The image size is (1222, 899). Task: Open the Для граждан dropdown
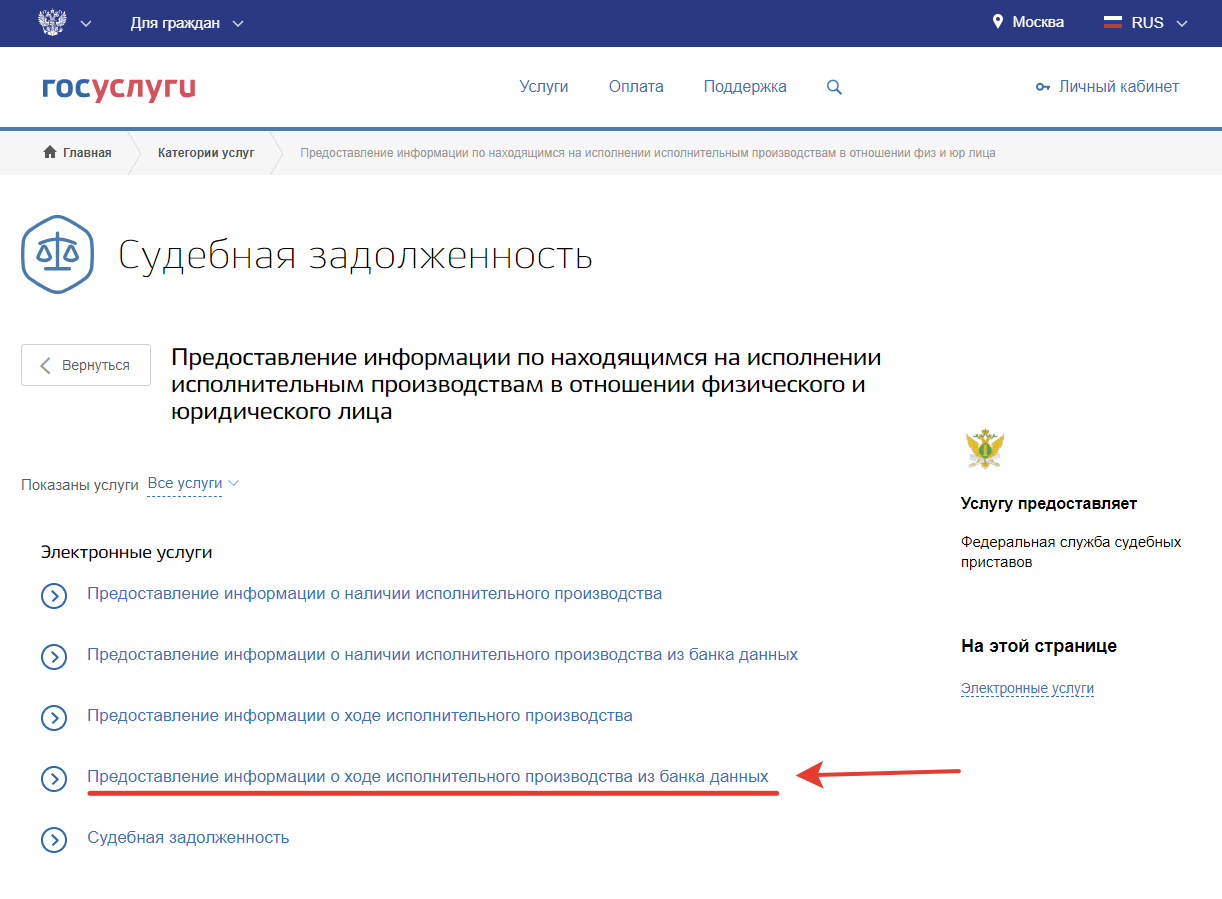tap(186, 23)
